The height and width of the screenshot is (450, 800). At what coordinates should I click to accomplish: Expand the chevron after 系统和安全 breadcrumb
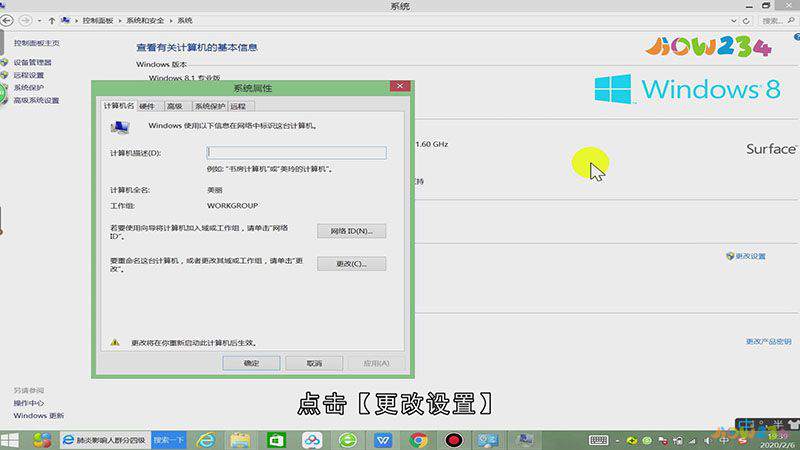coord(171,21)
